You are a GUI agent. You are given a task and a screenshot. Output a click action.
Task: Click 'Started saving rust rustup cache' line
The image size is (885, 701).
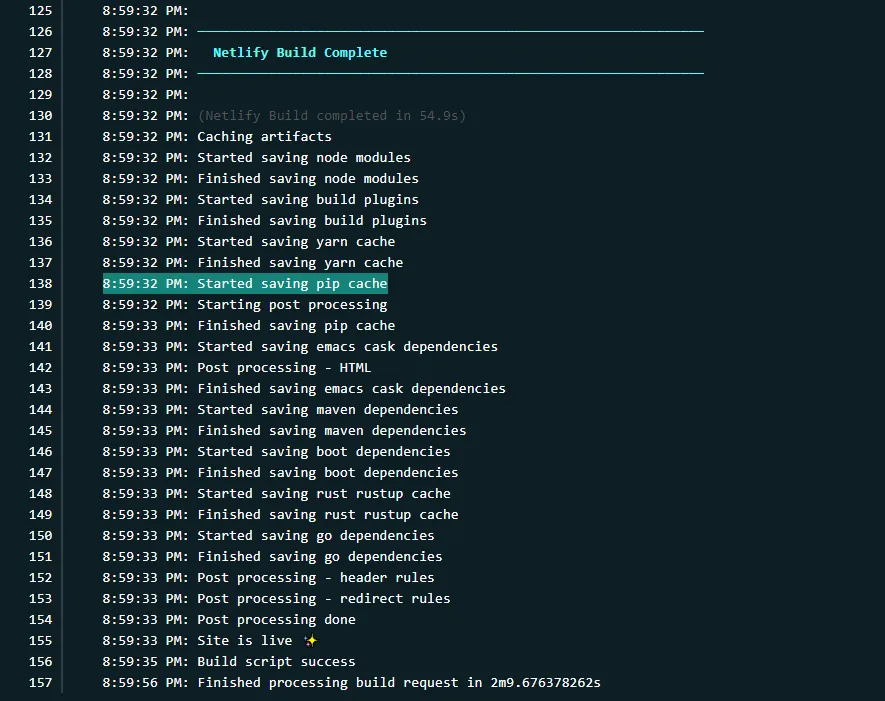click(x=277, y=494)
